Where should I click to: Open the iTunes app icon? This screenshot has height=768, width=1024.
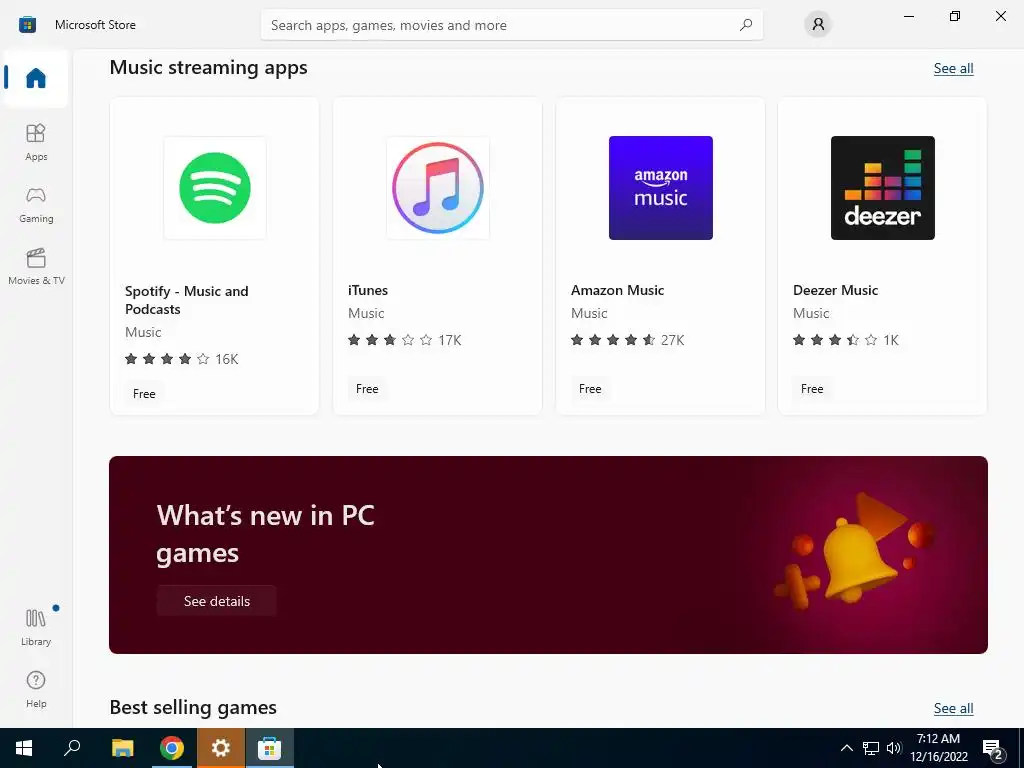(x=438, y=188)
